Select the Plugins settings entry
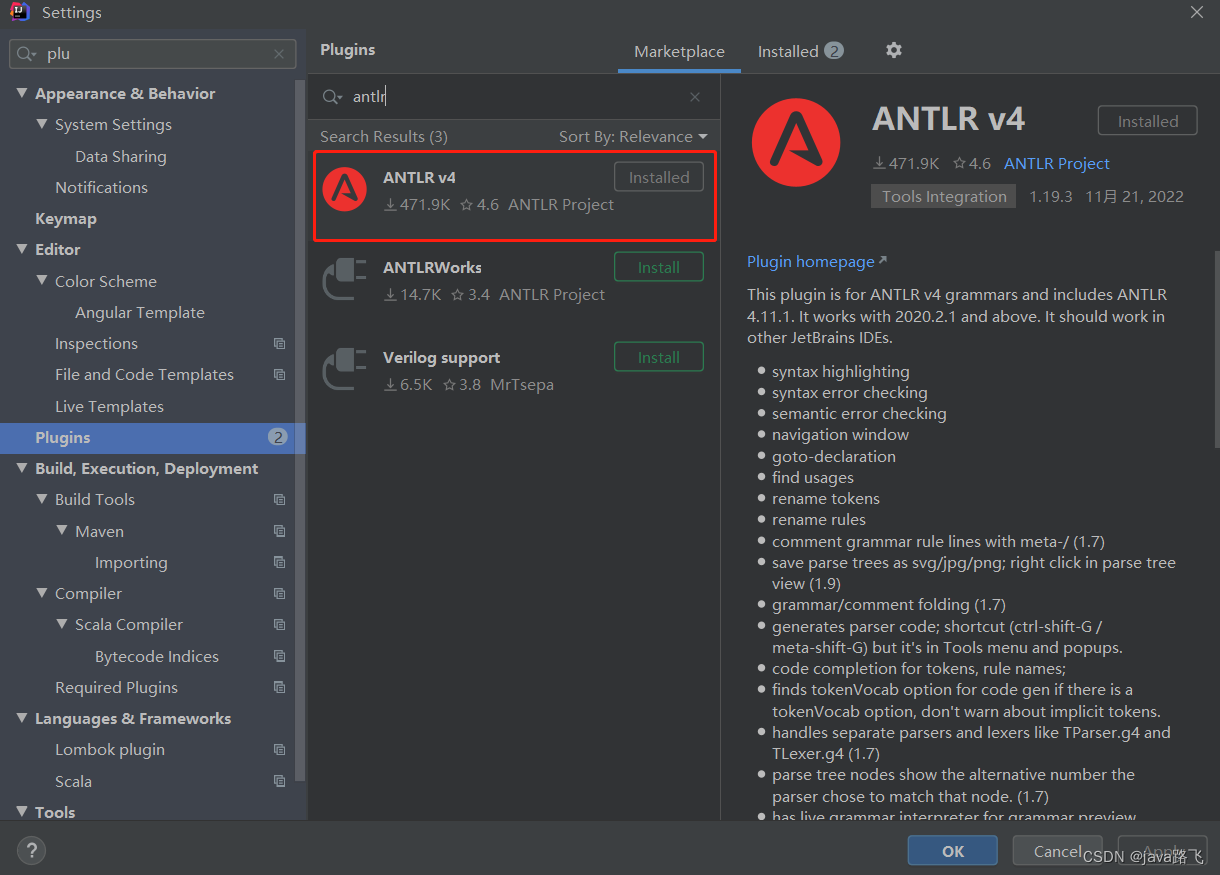This screenshot has height=875, width=1220. 153,437
